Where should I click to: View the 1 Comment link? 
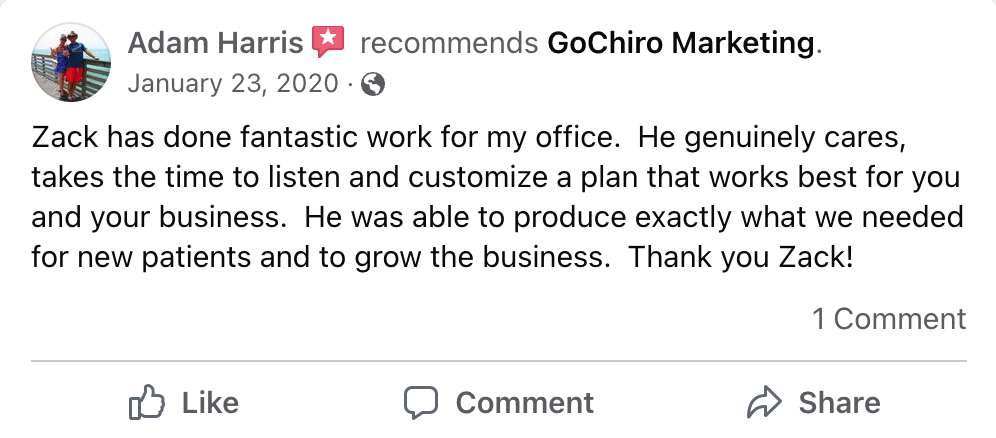tap(889, 319)
